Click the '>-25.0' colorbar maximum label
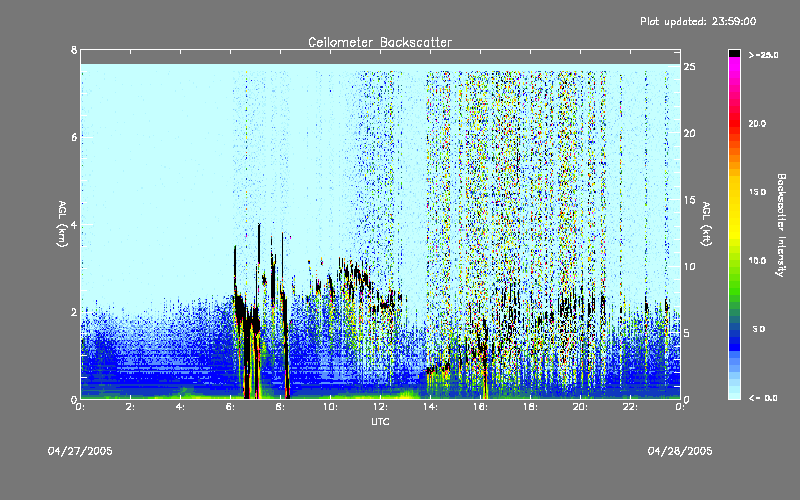Image resolution: width=800 pixels, height=500 pixels. point(763,55)
